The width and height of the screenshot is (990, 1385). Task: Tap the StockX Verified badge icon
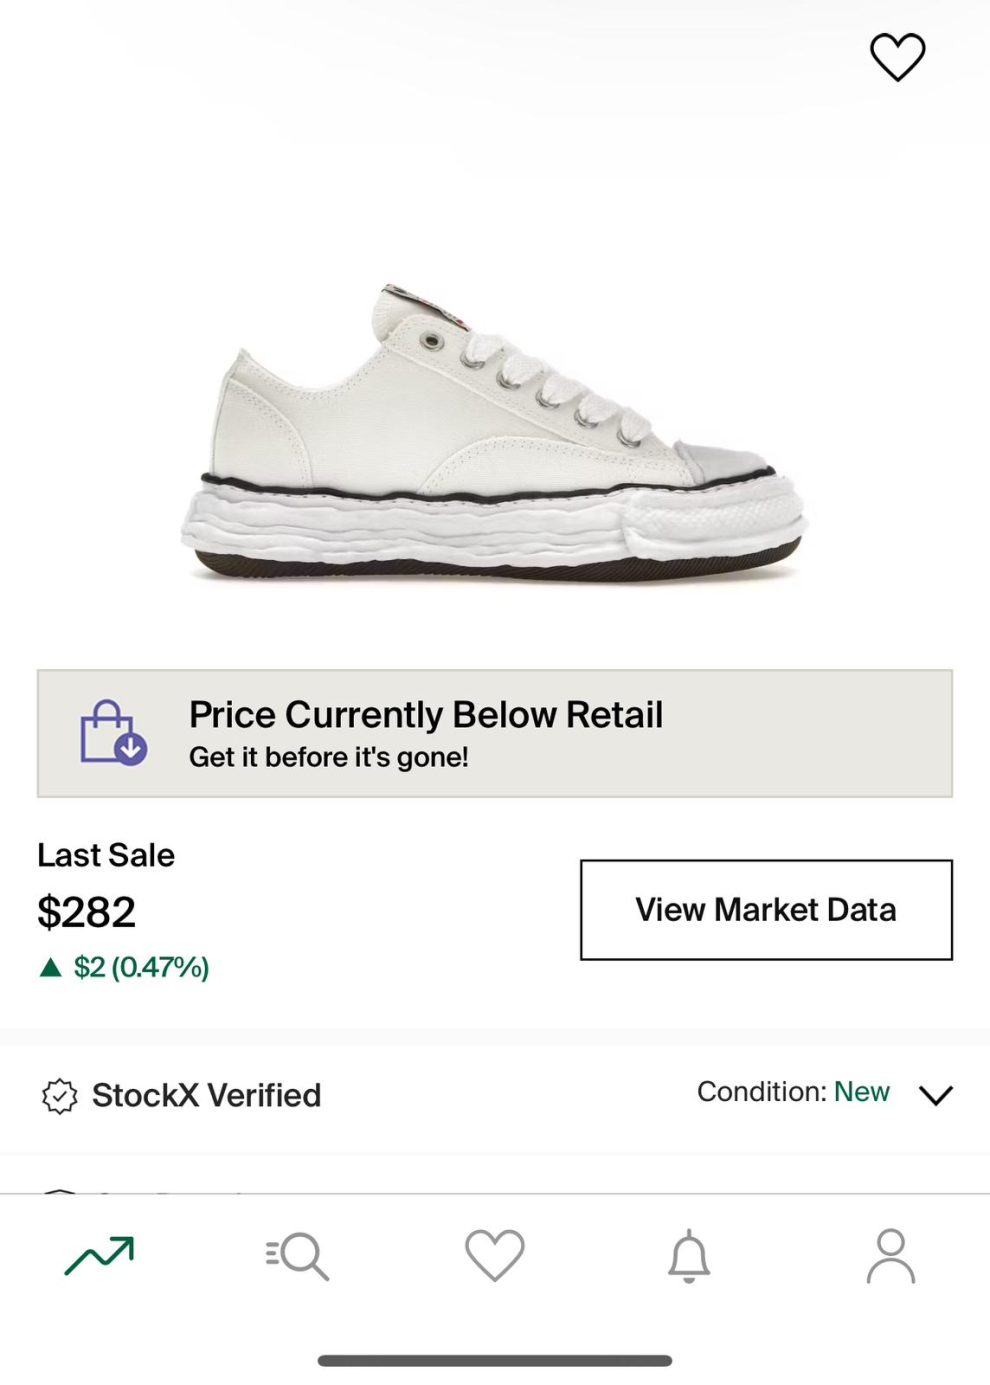click(x=59, y=1096)
